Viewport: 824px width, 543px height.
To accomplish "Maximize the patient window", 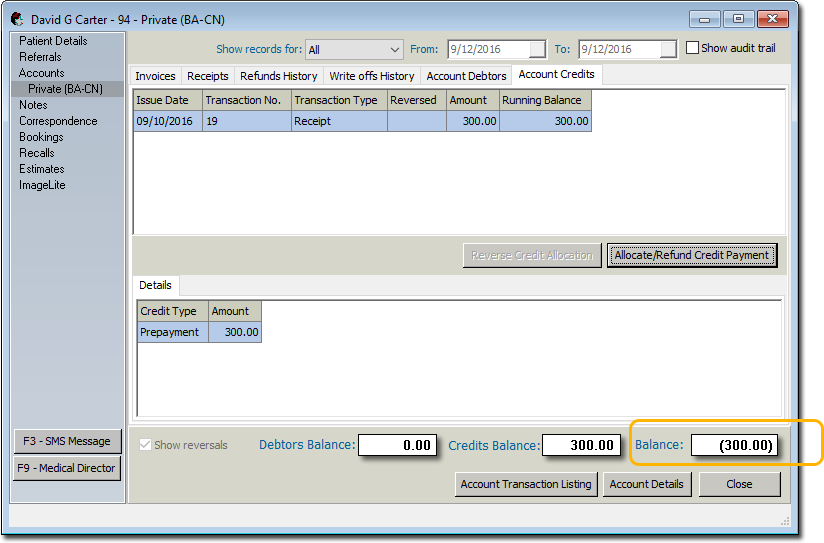I will 738,19.
